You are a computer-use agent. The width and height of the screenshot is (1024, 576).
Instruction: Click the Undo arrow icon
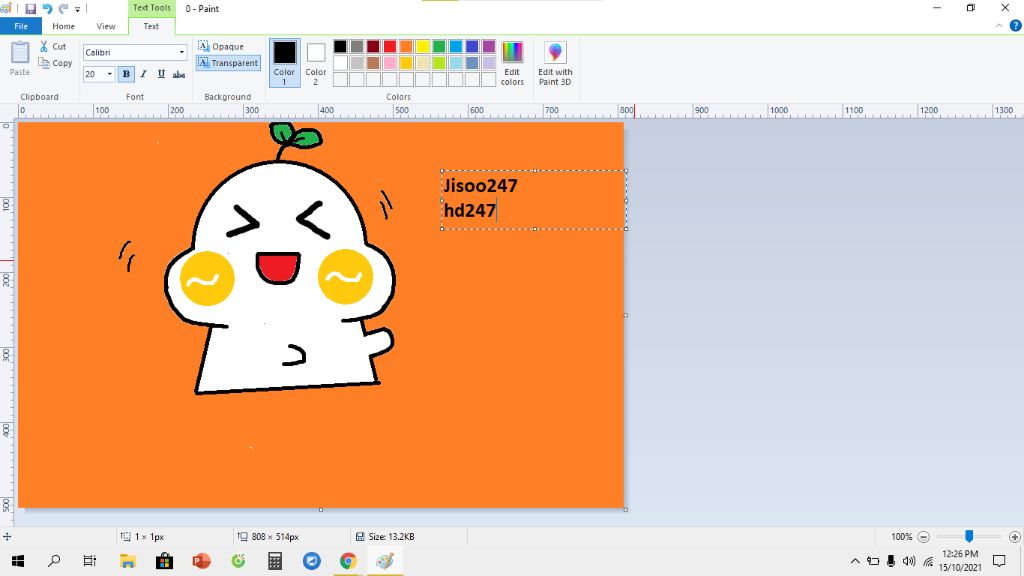click(x=47, y=8)
